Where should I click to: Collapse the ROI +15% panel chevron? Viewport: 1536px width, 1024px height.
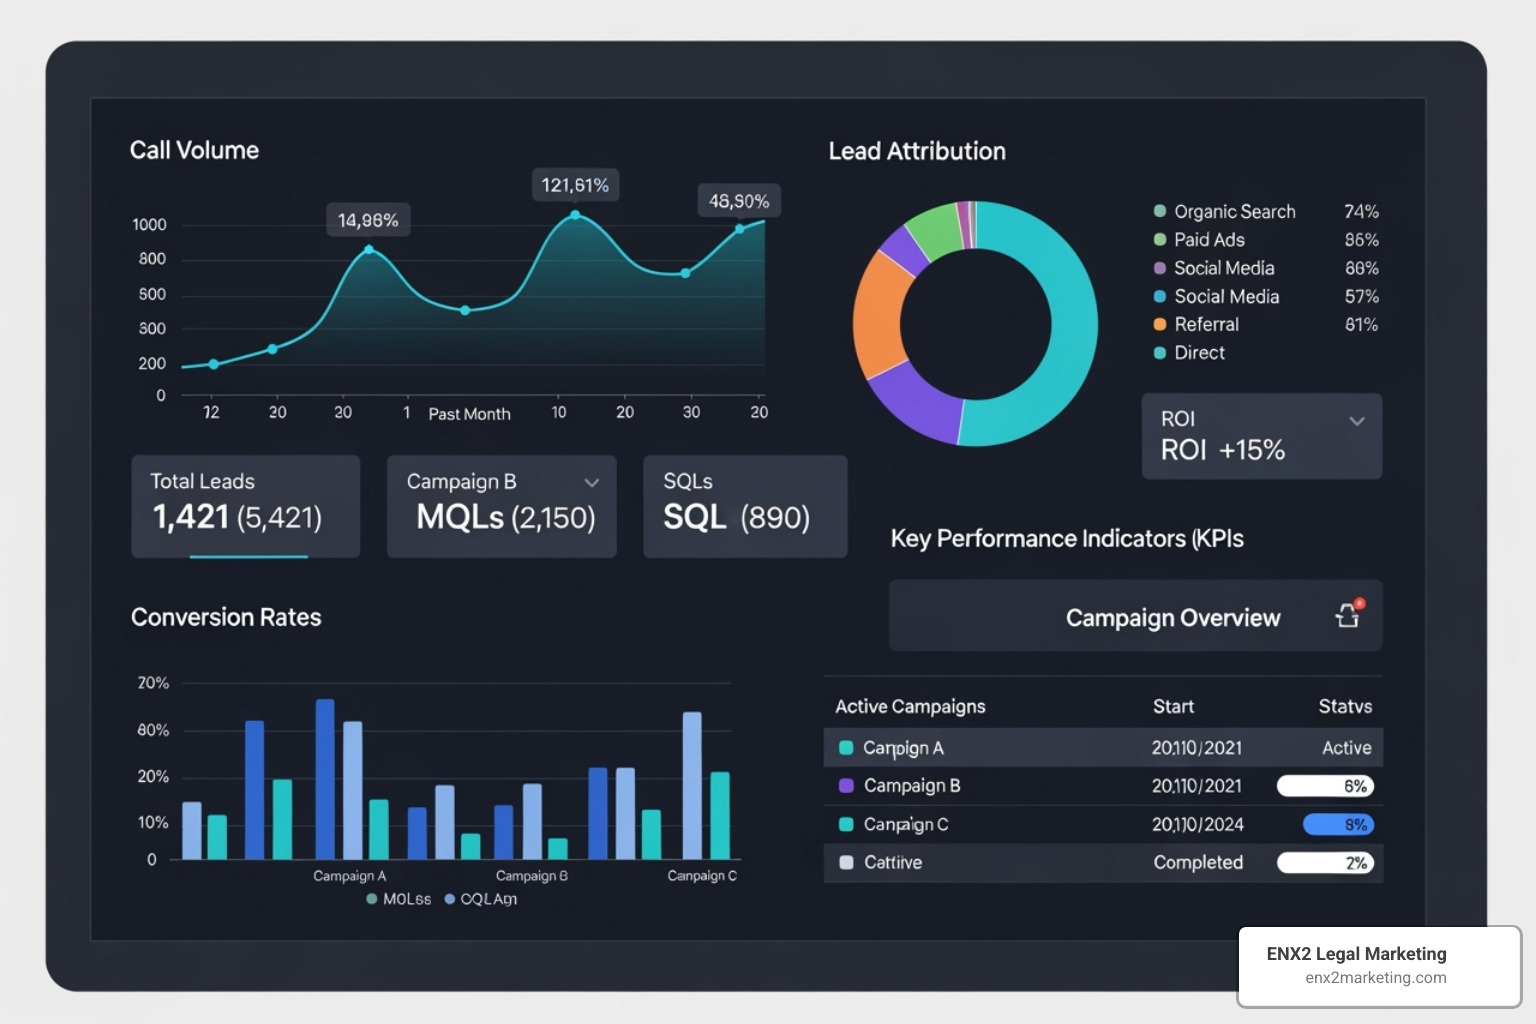1357,421
